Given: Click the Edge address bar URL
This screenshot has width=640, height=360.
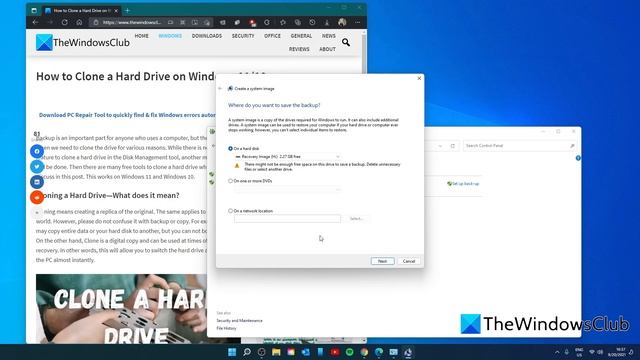Looking at the screenshot, I should (x=132, y=22).
